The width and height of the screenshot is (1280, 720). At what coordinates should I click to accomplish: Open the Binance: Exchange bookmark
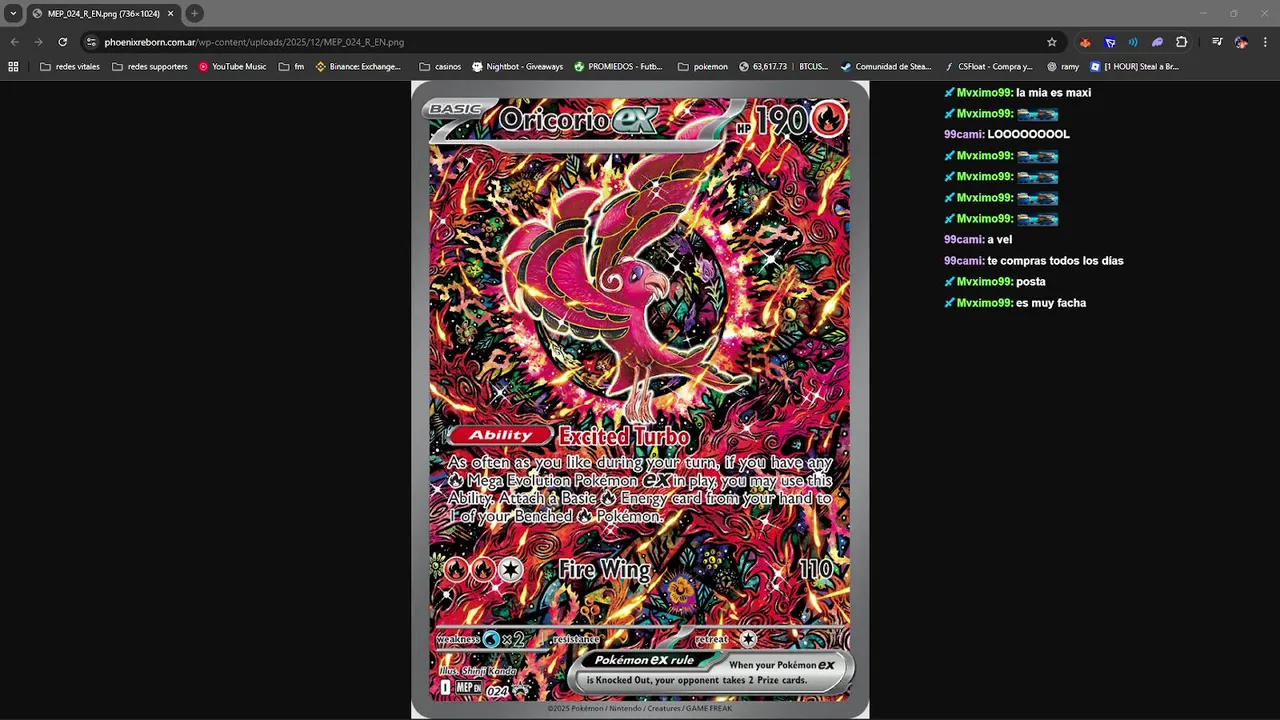tap(358, 67)
